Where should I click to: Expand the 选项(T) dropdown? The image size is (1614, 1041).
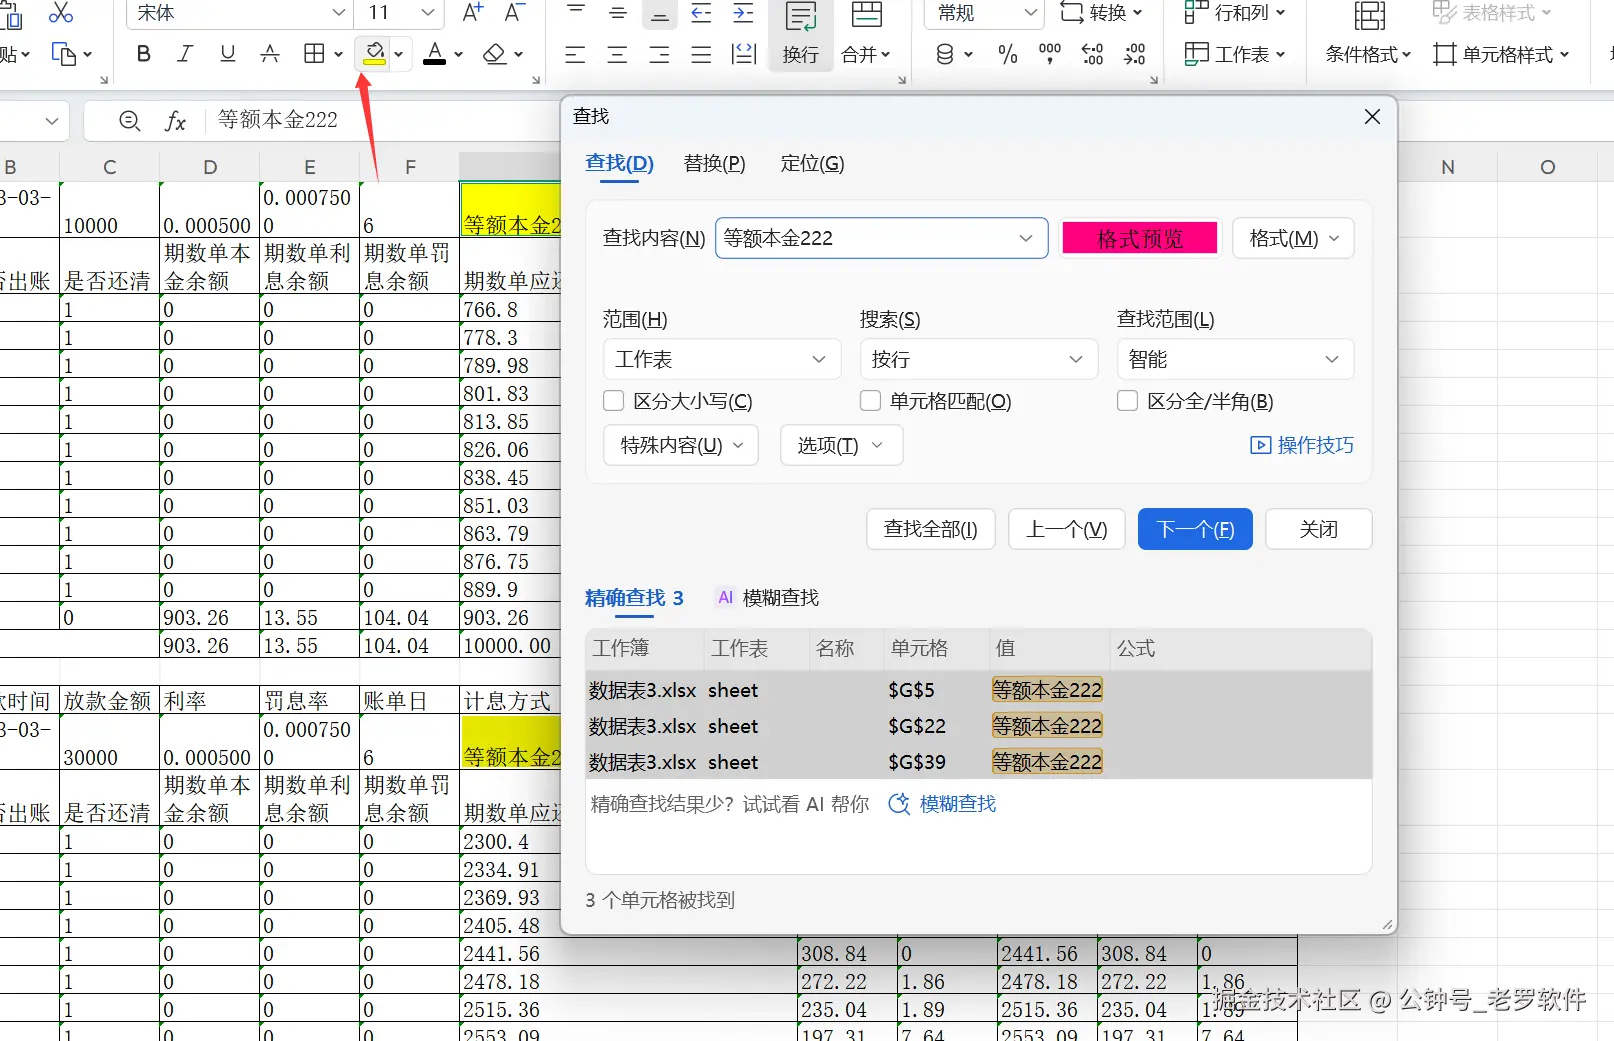pos(841,445)
